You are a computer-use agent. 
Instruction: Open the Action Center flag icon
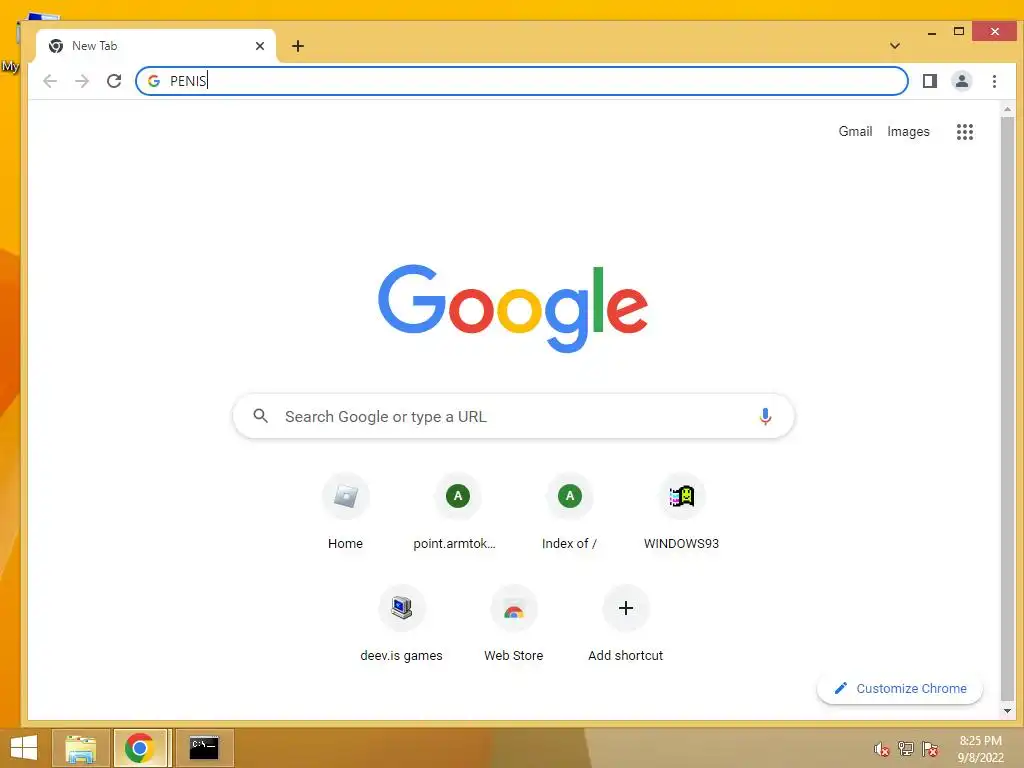[x=930, y=749]
